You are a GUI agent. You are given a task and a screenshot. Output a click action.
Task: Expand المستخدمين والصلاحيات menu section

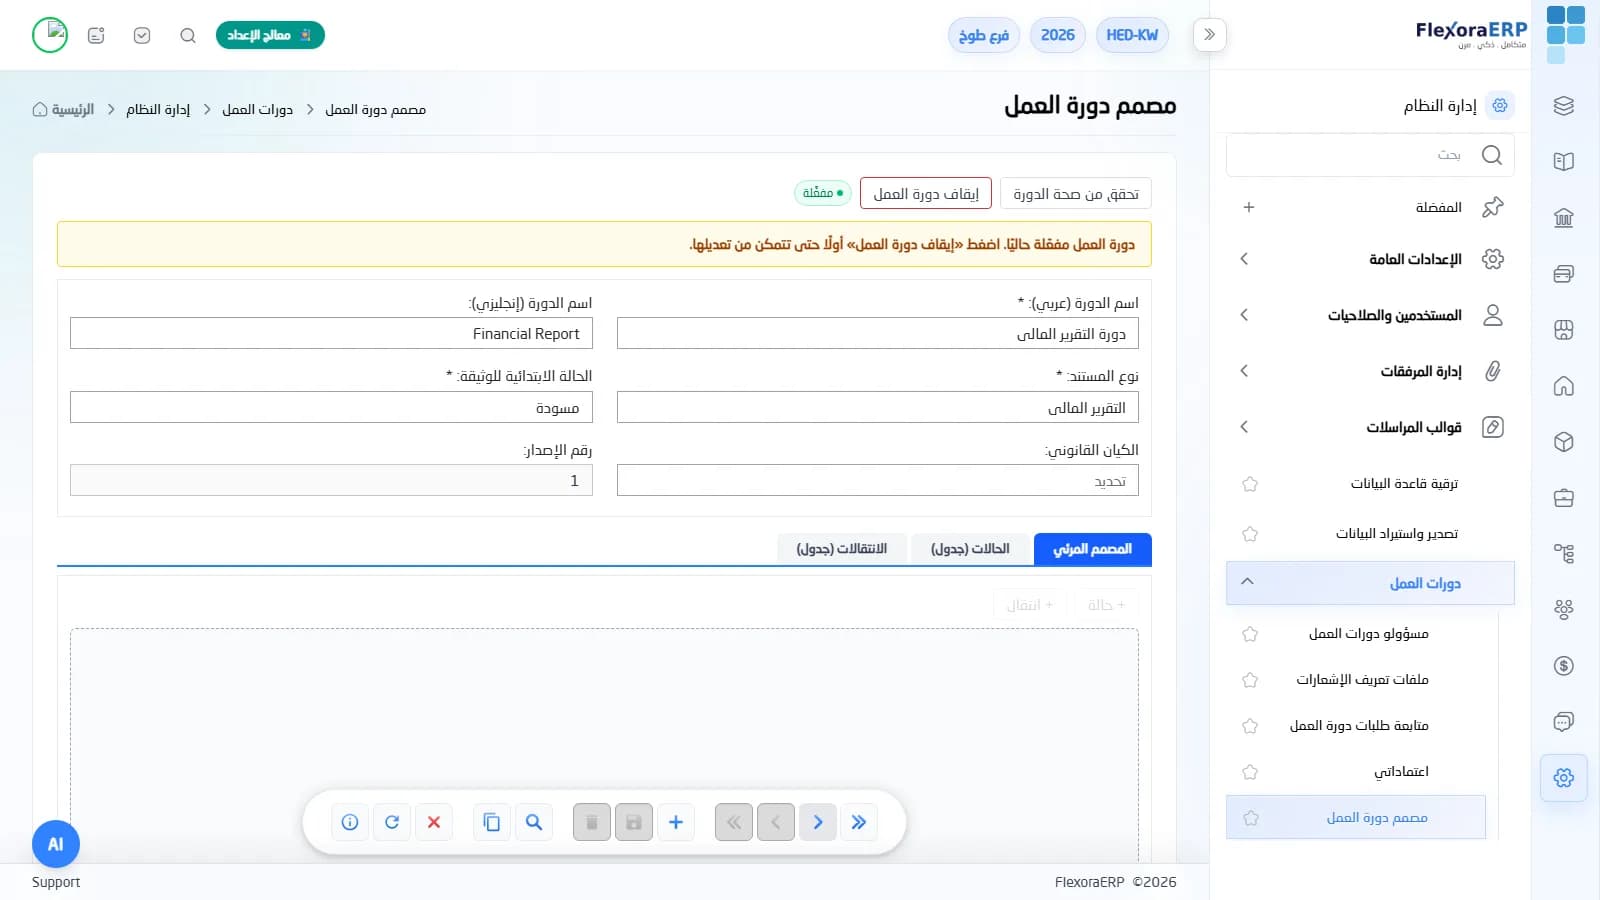pyautogui.click(x=1370, y=315)
